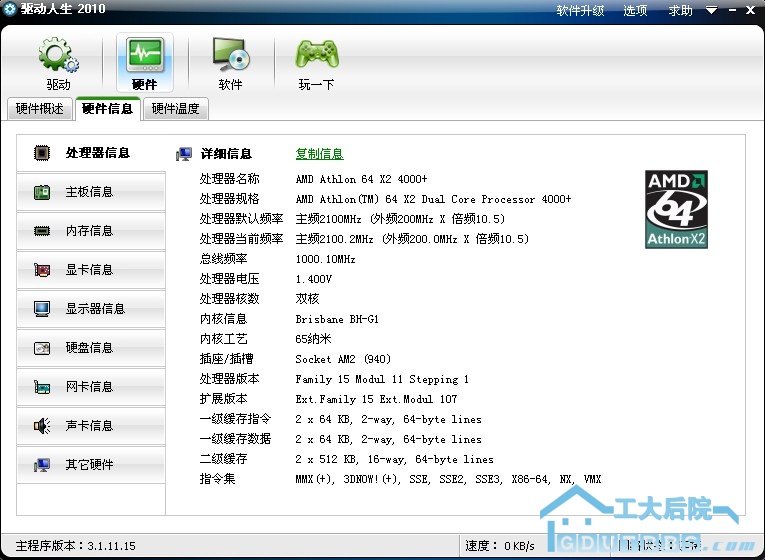Click the 复制信息 copy info link

point(319,154)
